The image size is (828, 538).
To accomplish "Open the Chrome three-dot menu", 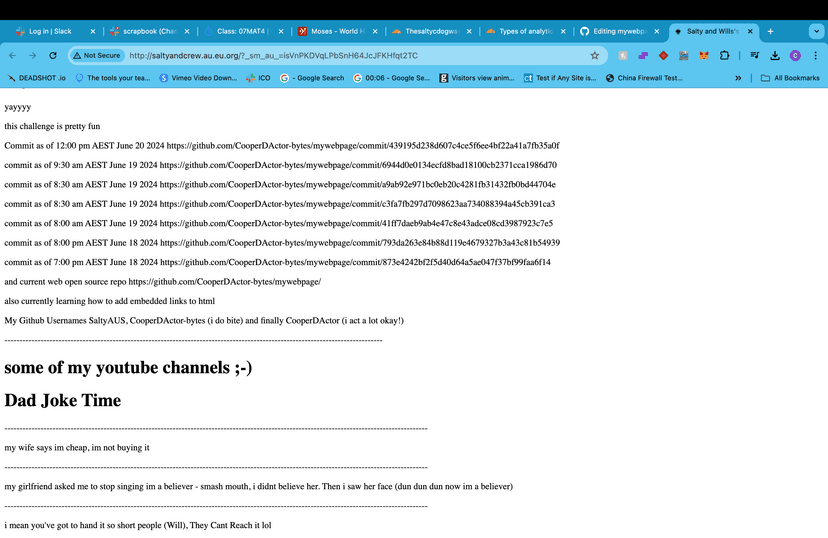I will pyautogui.click(x=815, y=55).
